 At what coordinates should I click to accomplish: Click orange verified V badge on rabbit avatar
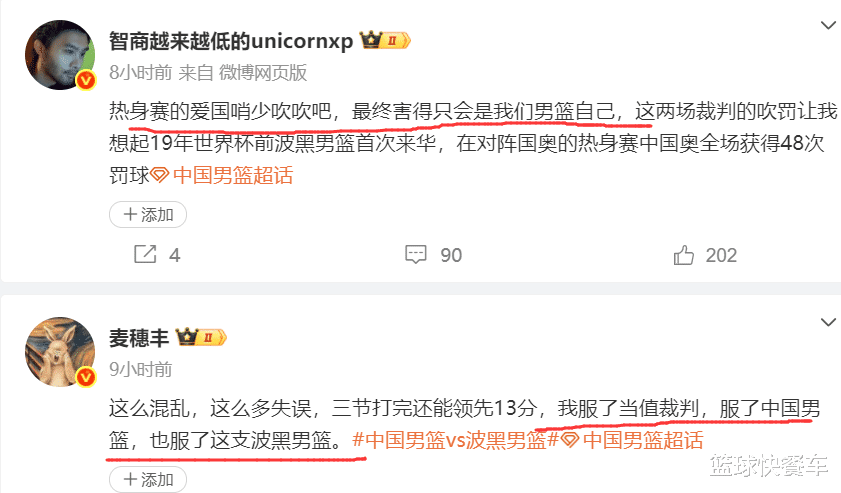[x=86, y=378]
